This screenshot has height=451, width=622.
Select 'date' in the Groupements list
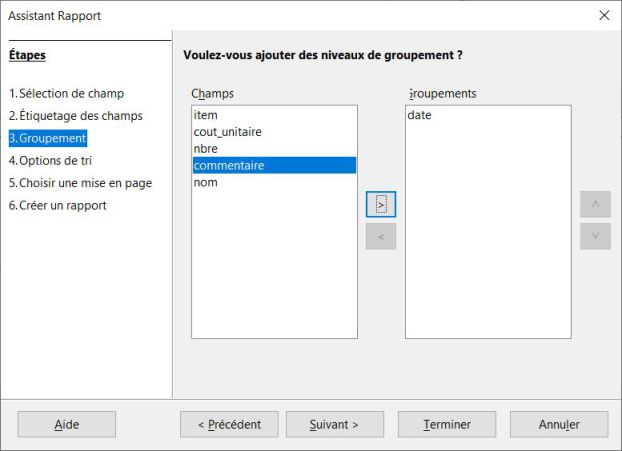click(420, 116)
